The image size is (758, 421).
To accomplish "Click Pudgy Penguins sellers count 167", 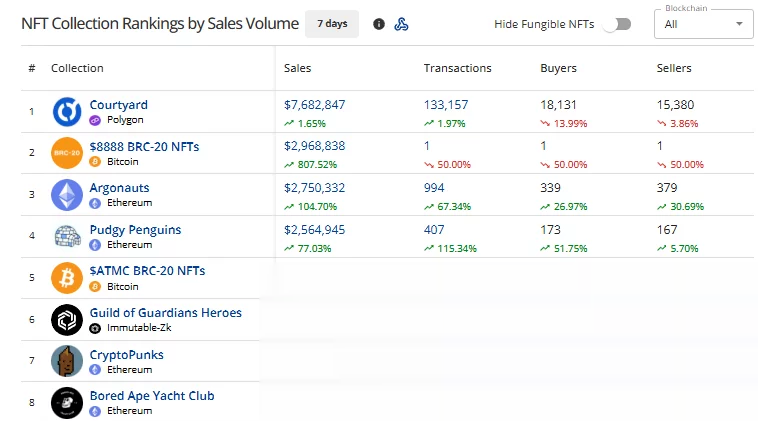I will pos(667,230).
